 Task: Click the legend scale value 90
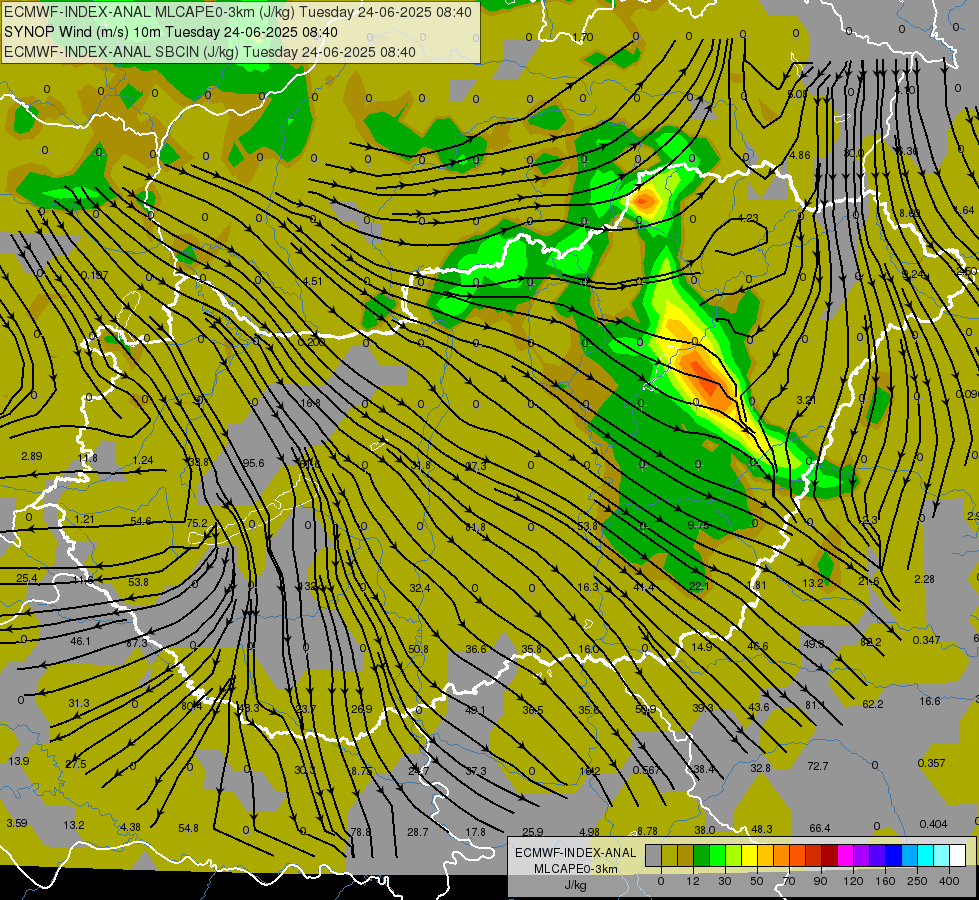[x=821, y=881]
